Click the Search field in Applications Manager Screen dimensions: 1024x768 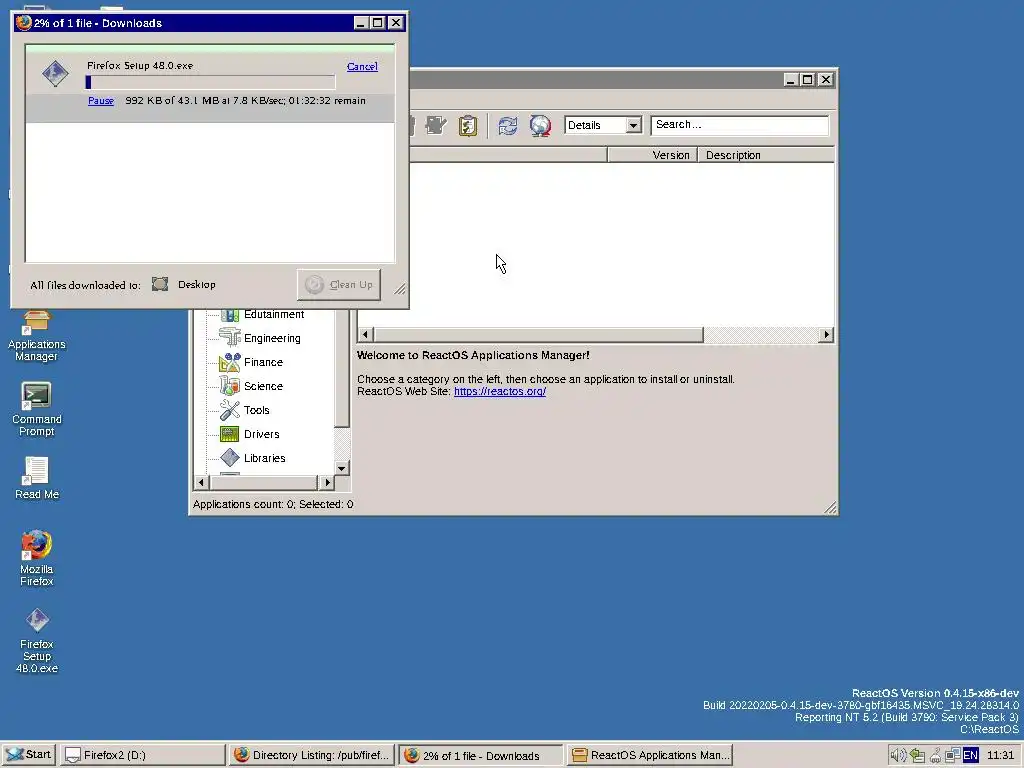pos(739,125)
